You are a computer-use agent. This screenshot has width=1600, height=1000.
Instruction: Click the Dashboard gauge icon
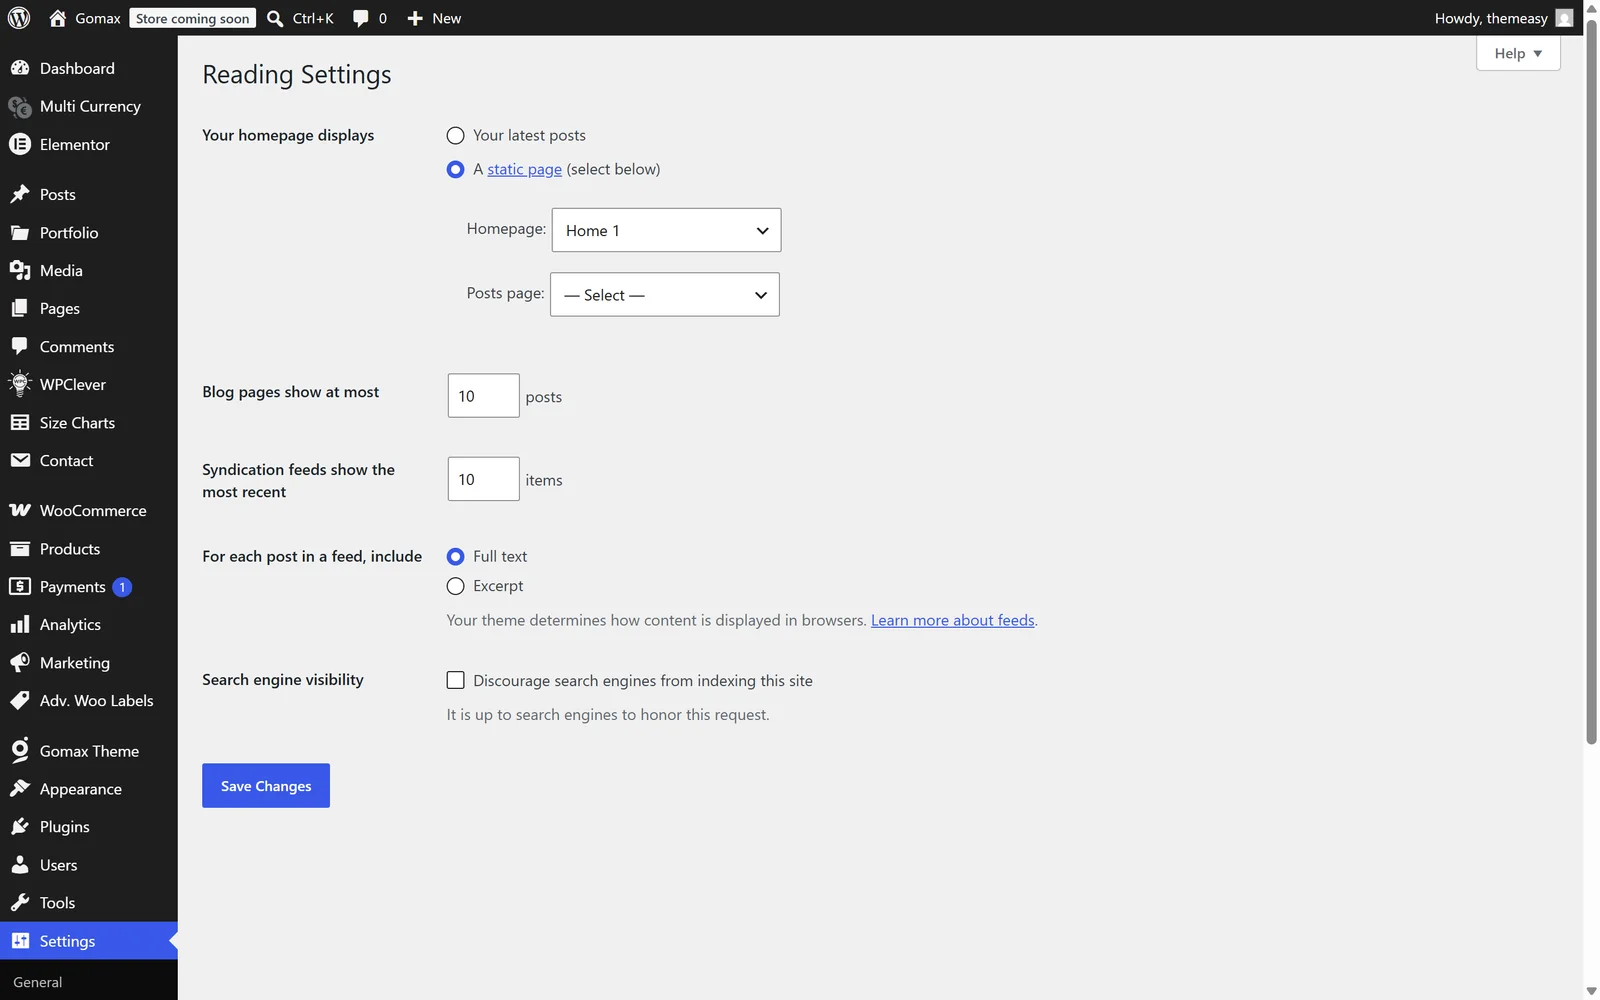pos(20,68)
